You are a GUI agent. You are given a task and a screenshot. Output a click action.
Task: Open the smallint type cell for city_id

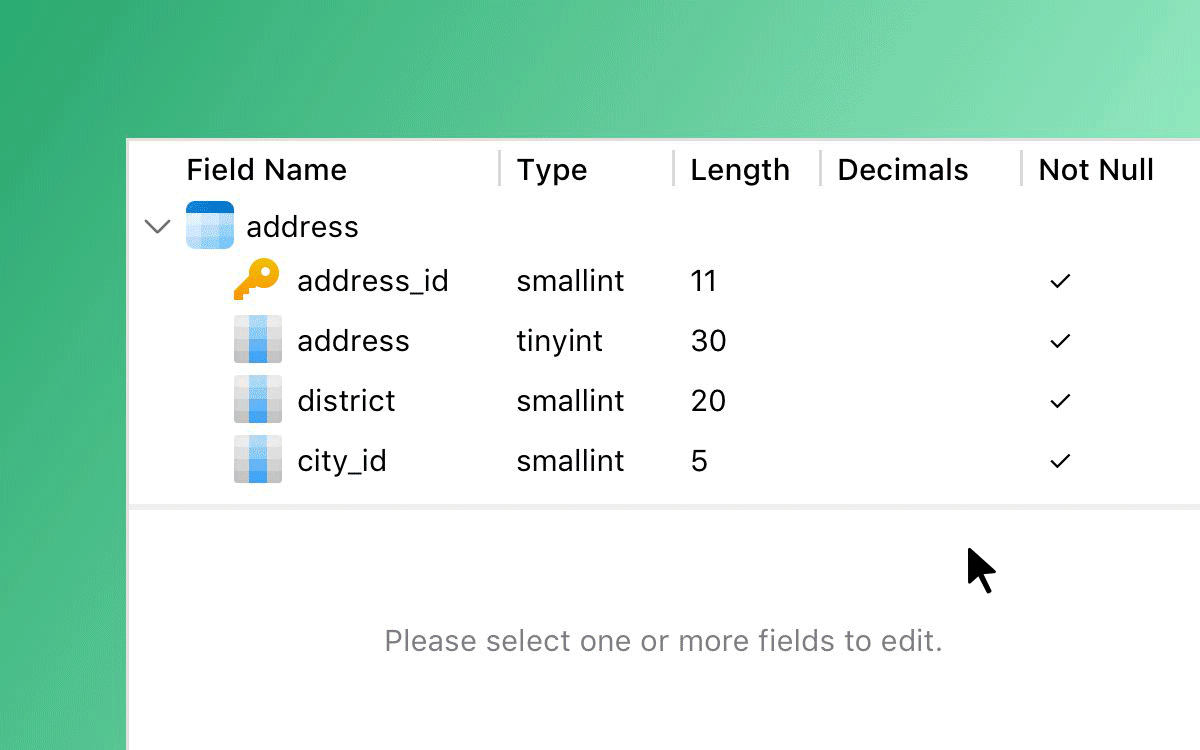click(x=570, y=461)
